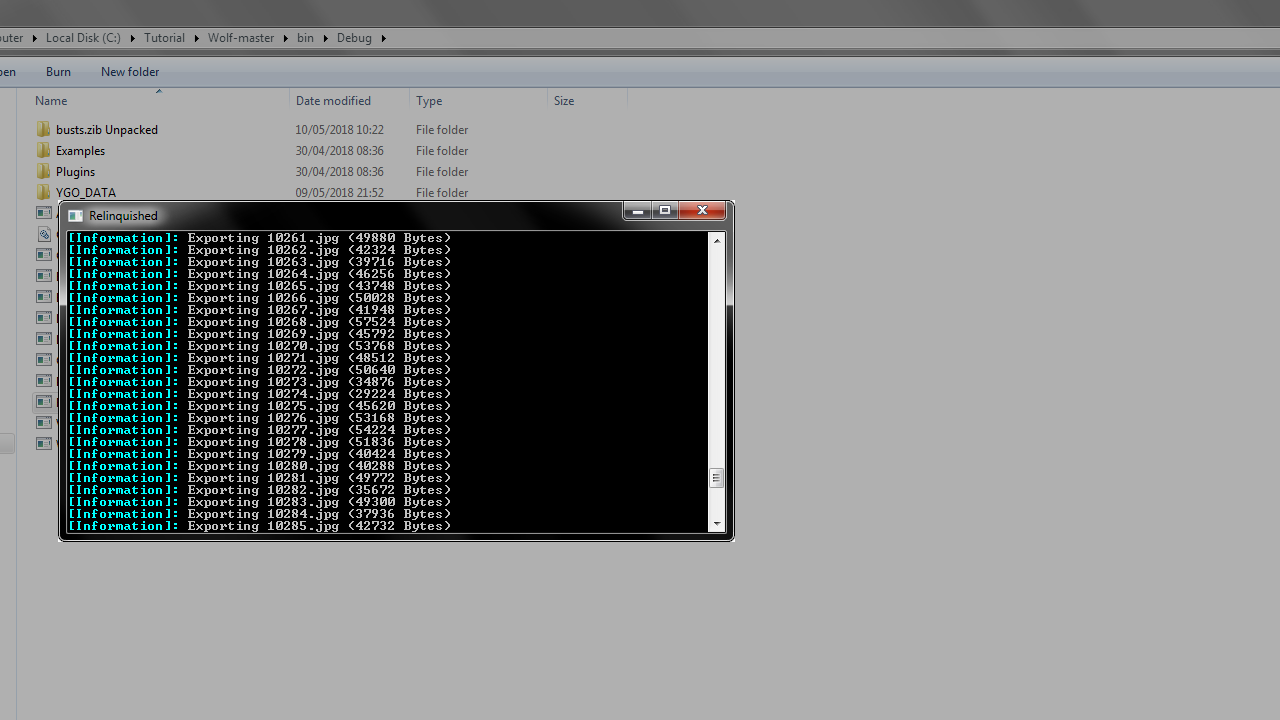Navigate to Wolf-master breadcrumb
The height and width of the screenshot is (720, 1280).
(241, 38)
